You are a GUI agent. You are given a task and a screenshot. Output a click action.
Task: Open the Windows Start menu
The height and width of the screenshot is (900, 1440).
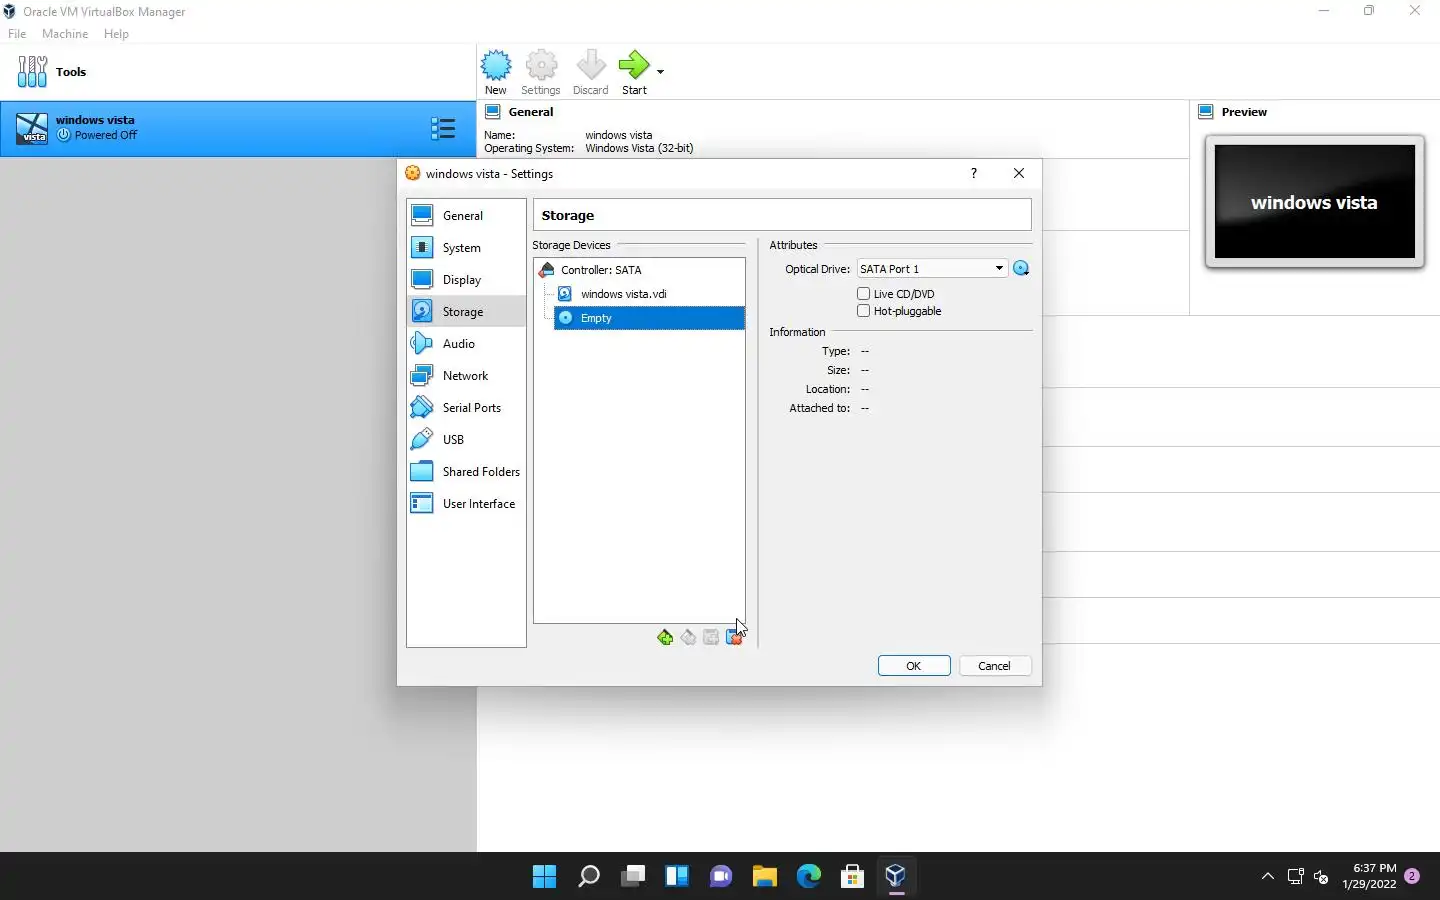(x=545, y=877)
